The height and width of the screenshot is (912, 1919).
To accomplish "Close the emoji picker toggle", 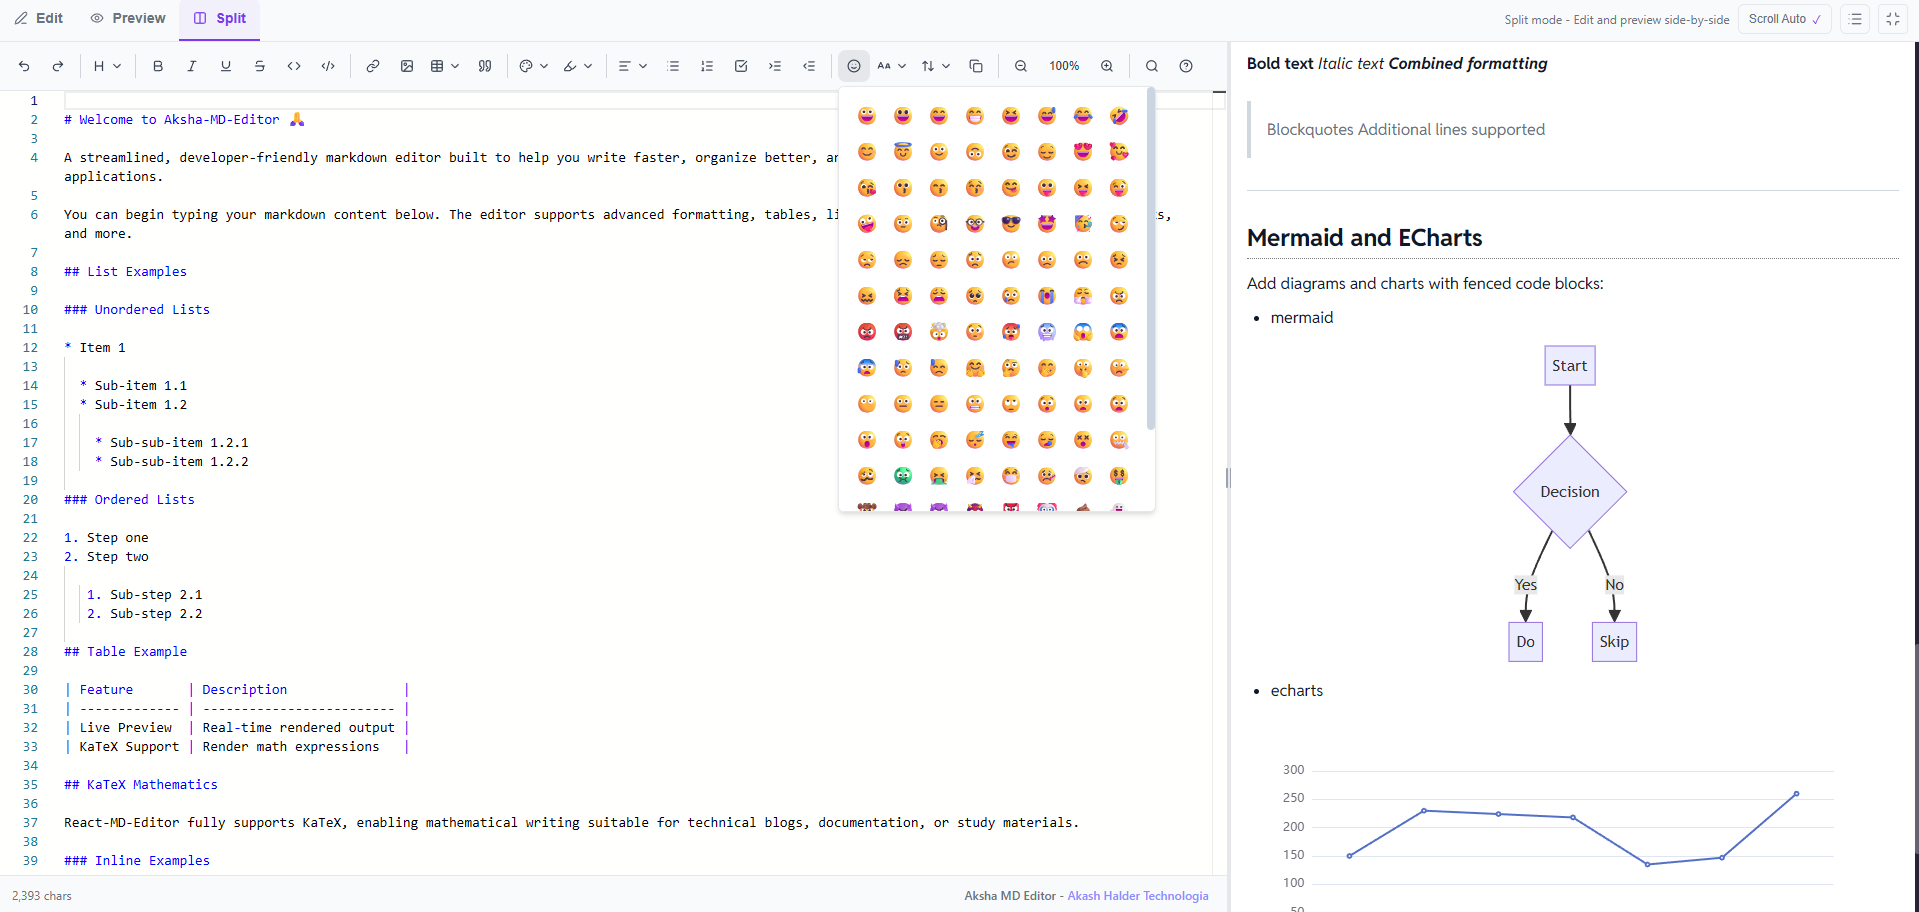I will 854,66.
